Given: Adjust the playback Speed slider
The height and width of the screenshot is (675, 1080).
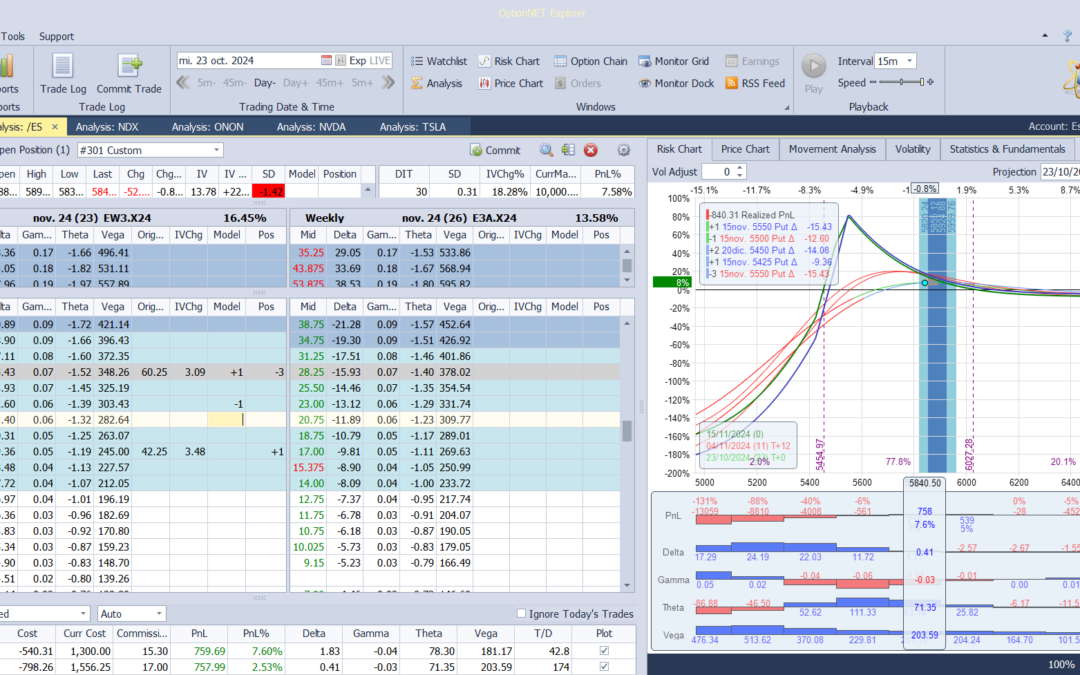Looking at the screenshot, I should pyautogui.click(x=902, y=83).
